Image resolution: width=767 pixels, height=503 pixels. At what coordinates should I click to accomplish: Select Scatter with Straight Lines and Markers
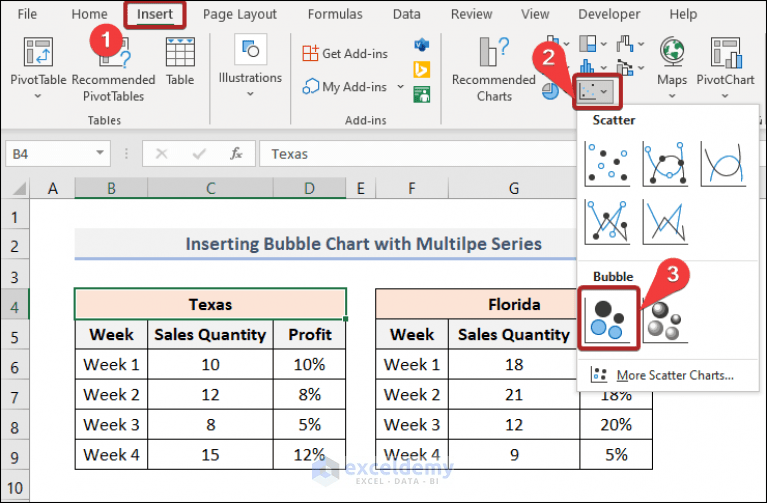click(607, 222)
